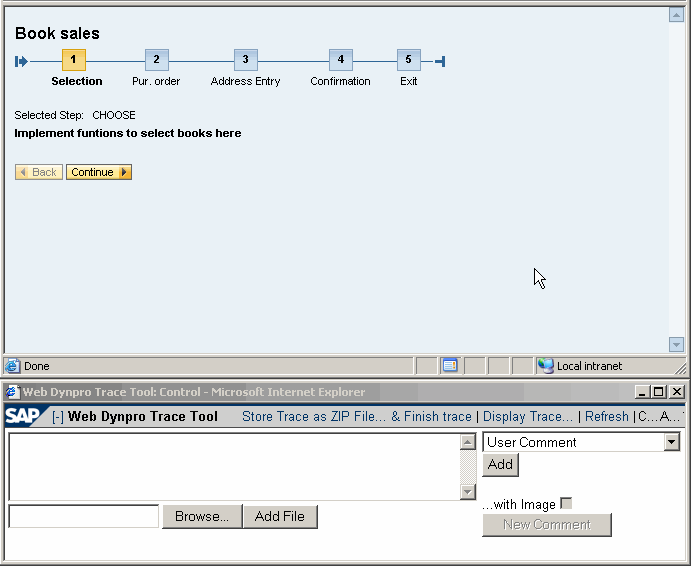
Task: Click the Selection step label
Action: (x=77, y=81)
